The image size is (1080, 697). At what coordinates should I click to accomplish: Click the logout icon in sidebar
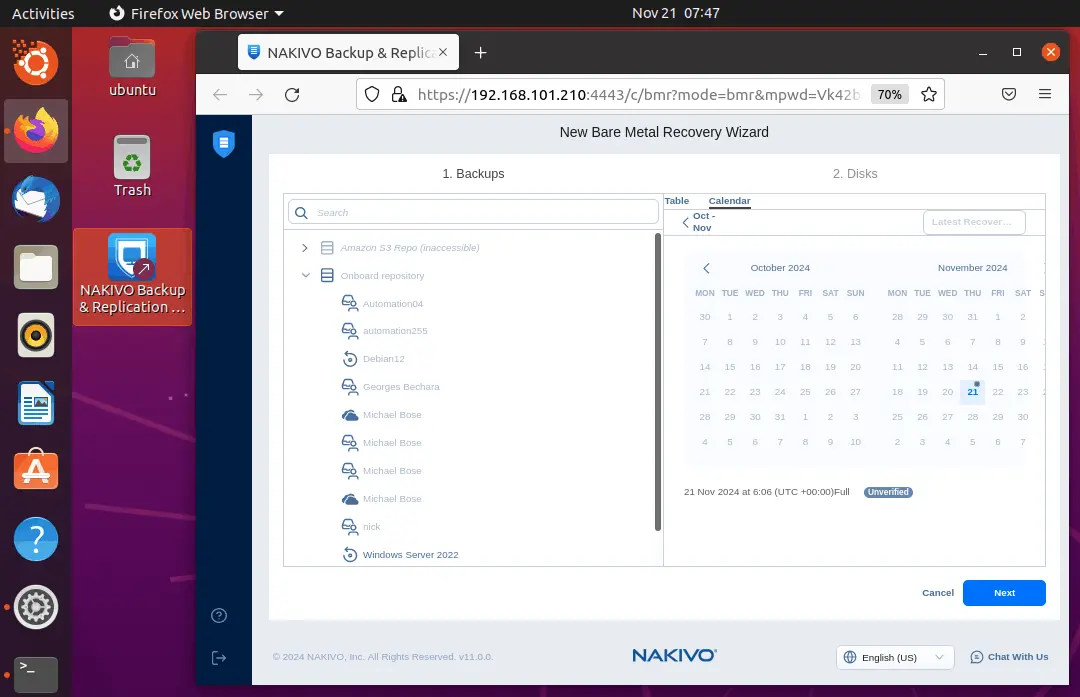[219, 658]
